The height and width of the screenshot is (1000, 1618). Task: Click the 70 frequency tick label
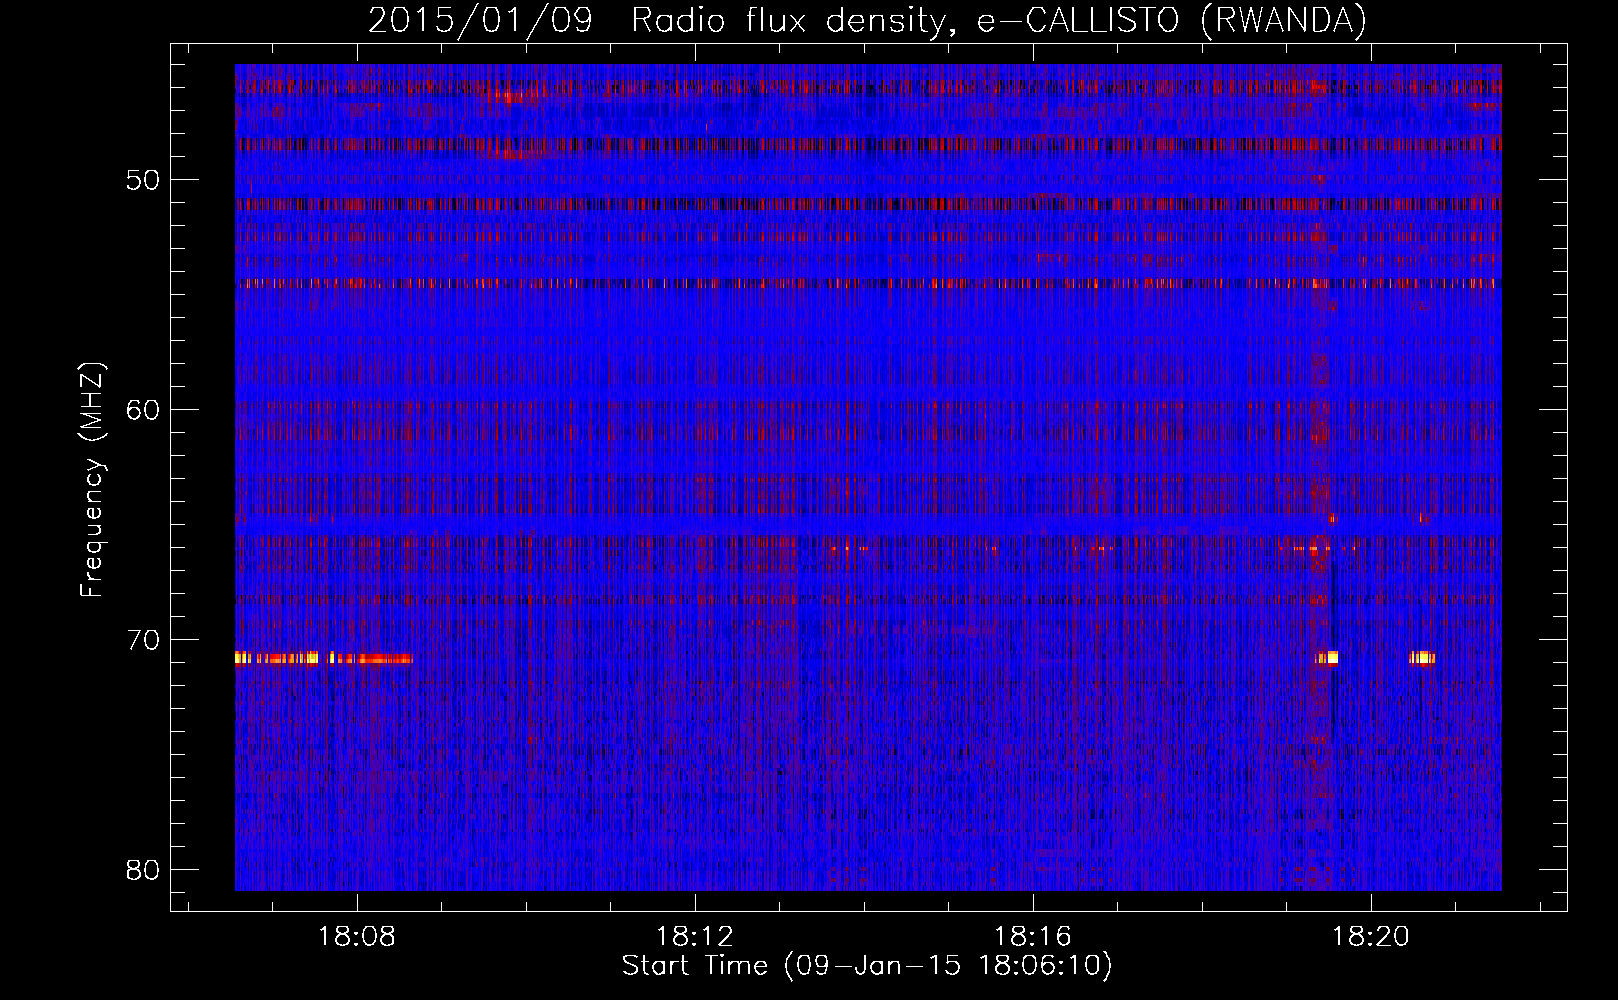(143, 640)
